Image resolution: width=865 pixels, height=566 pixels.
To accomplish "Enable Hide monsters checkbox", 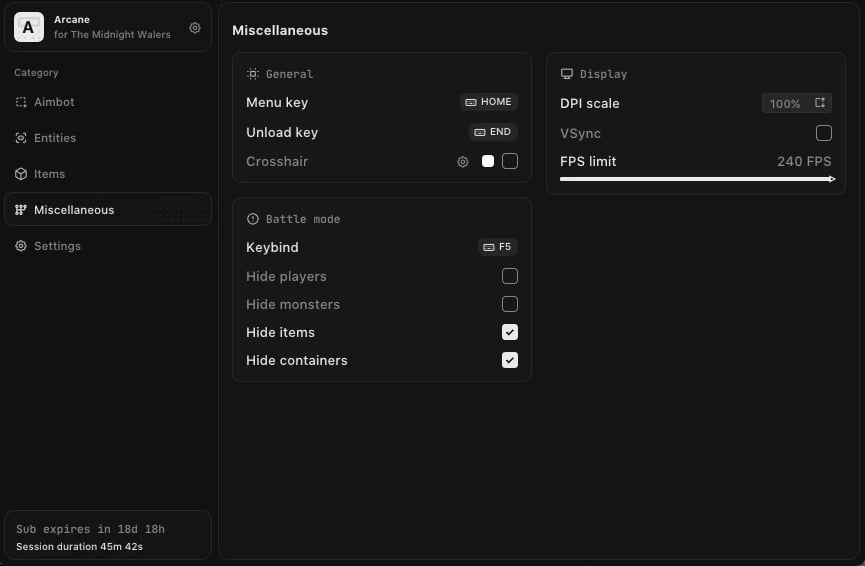I will point(510,304).
